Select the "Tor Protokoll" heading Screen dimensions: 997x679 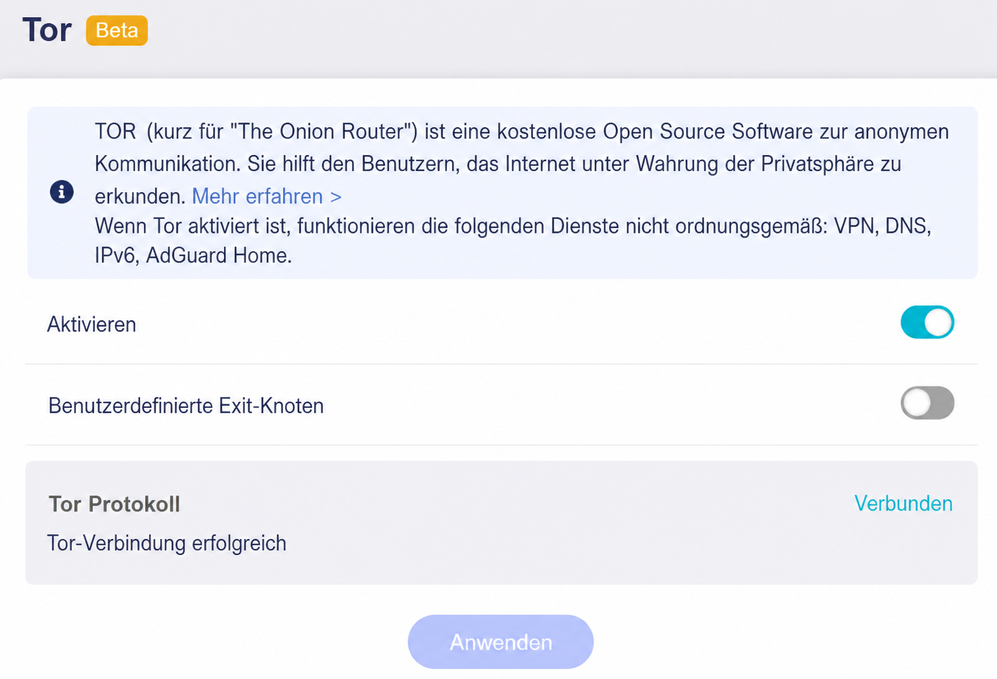[114, 504]
